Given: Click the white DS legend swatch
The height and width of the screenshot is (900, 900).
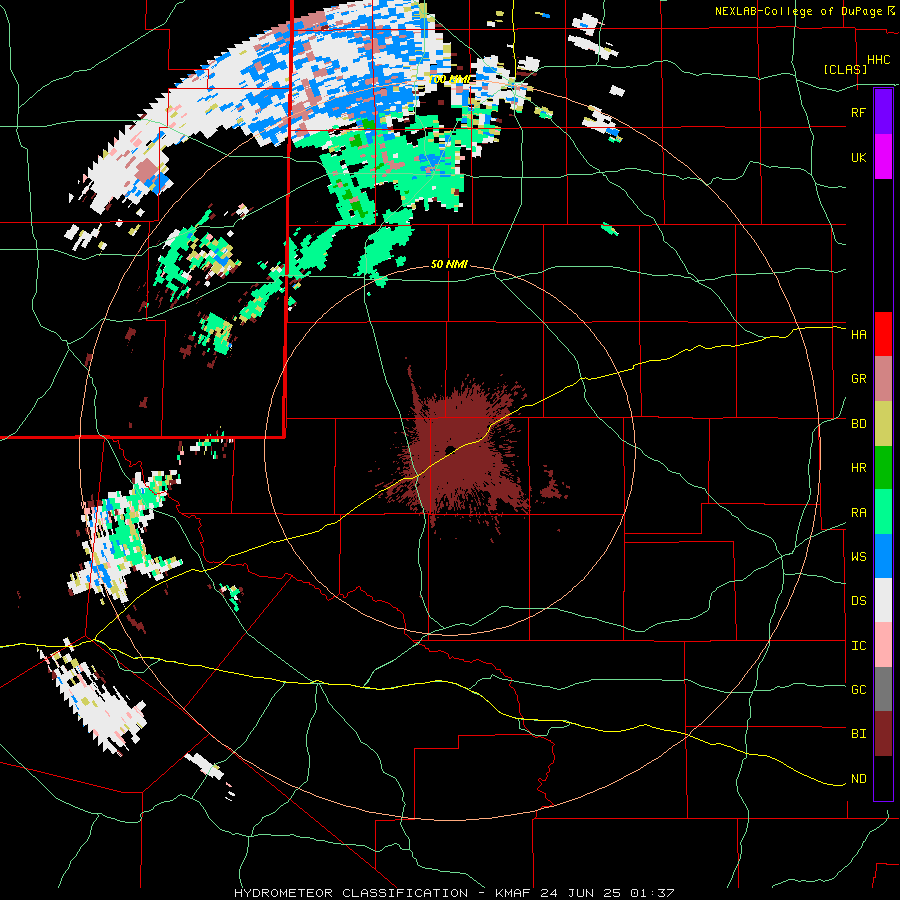Looking at the screenshot, I should tap(883, 600).
